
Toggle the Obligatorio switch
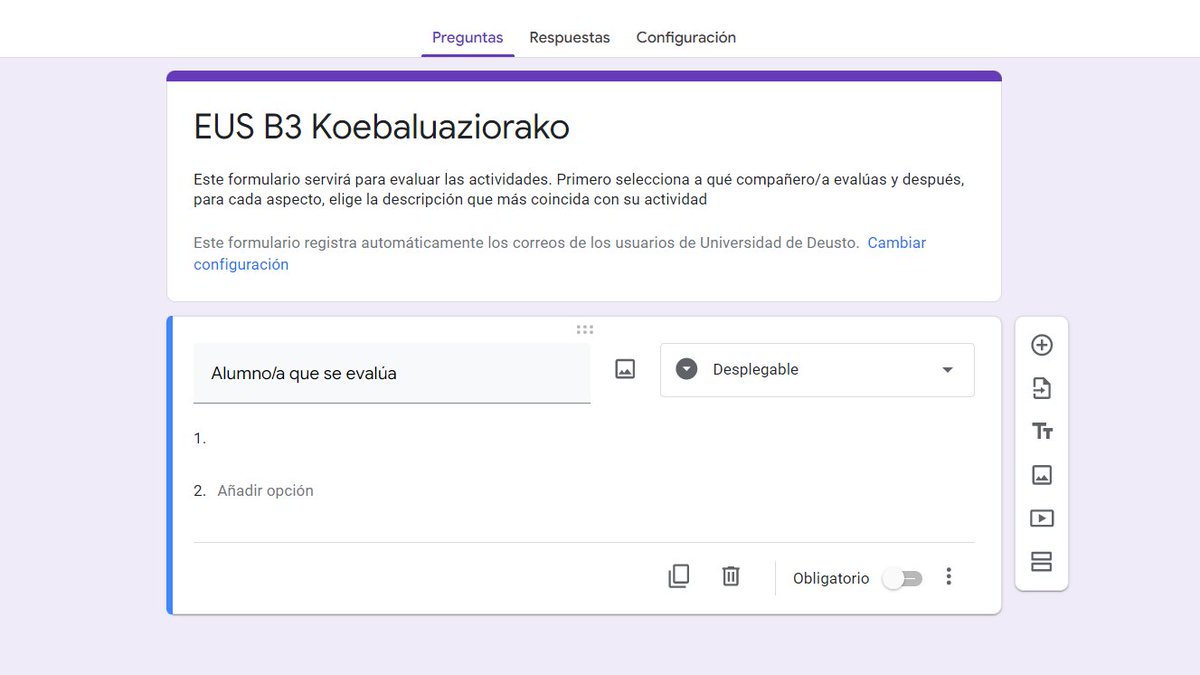(x=902, y=578)
